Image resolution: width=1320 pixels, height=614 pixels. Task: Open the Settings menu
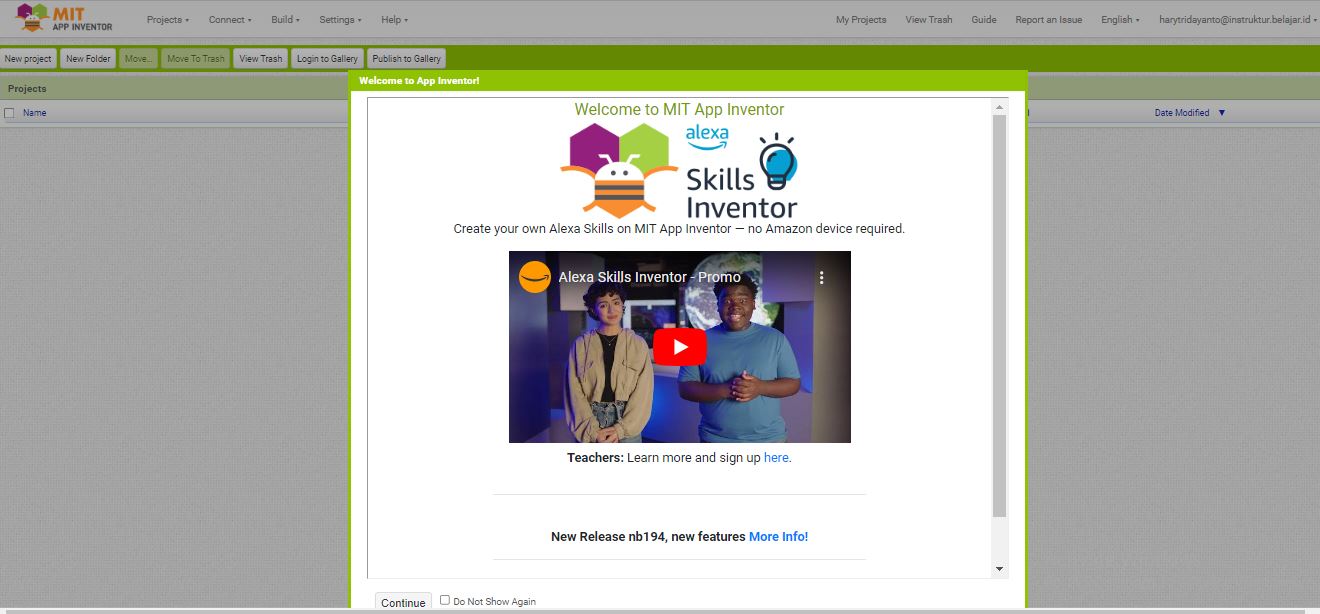coord(339,19)
